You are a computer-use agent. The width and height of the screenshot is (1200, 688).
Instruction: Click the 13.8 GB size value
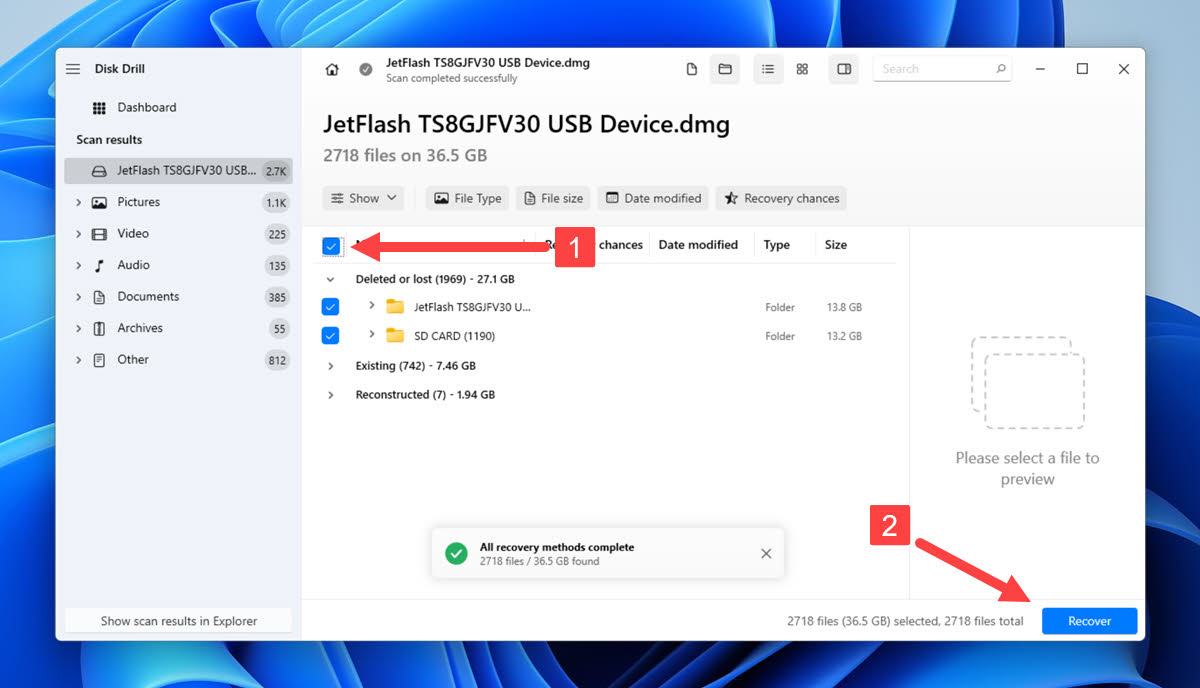(844, 308)
